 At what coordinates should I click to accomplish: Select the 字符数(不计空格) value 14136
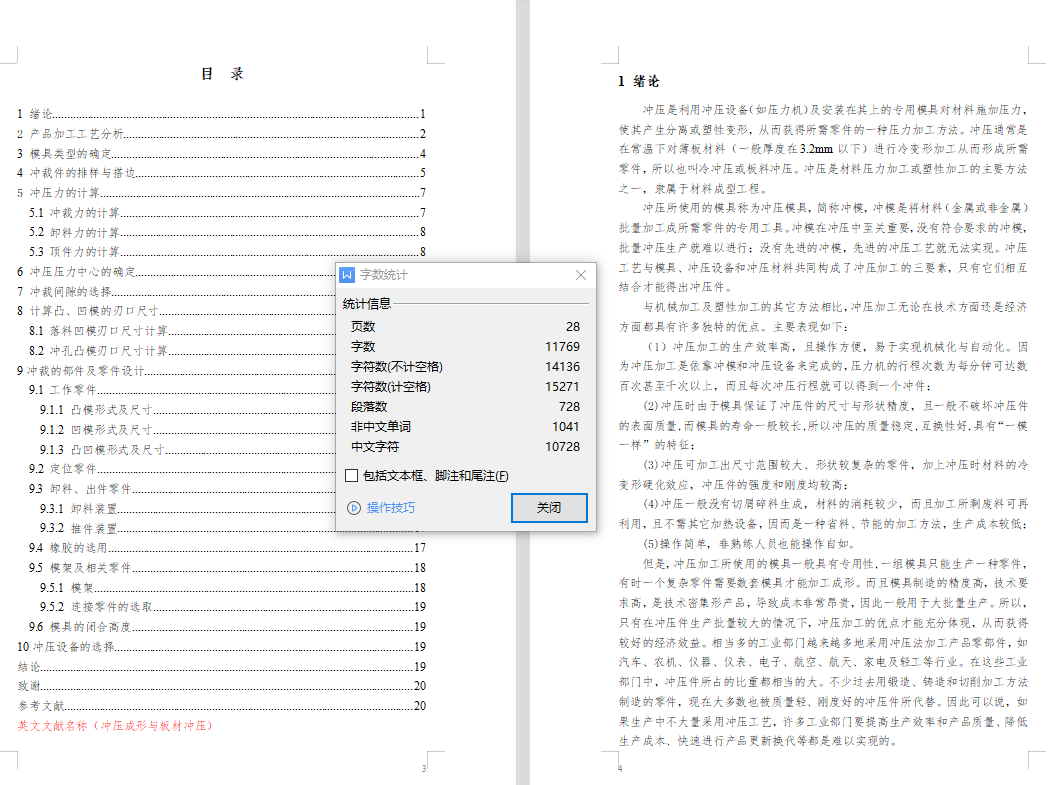(562, 367)
